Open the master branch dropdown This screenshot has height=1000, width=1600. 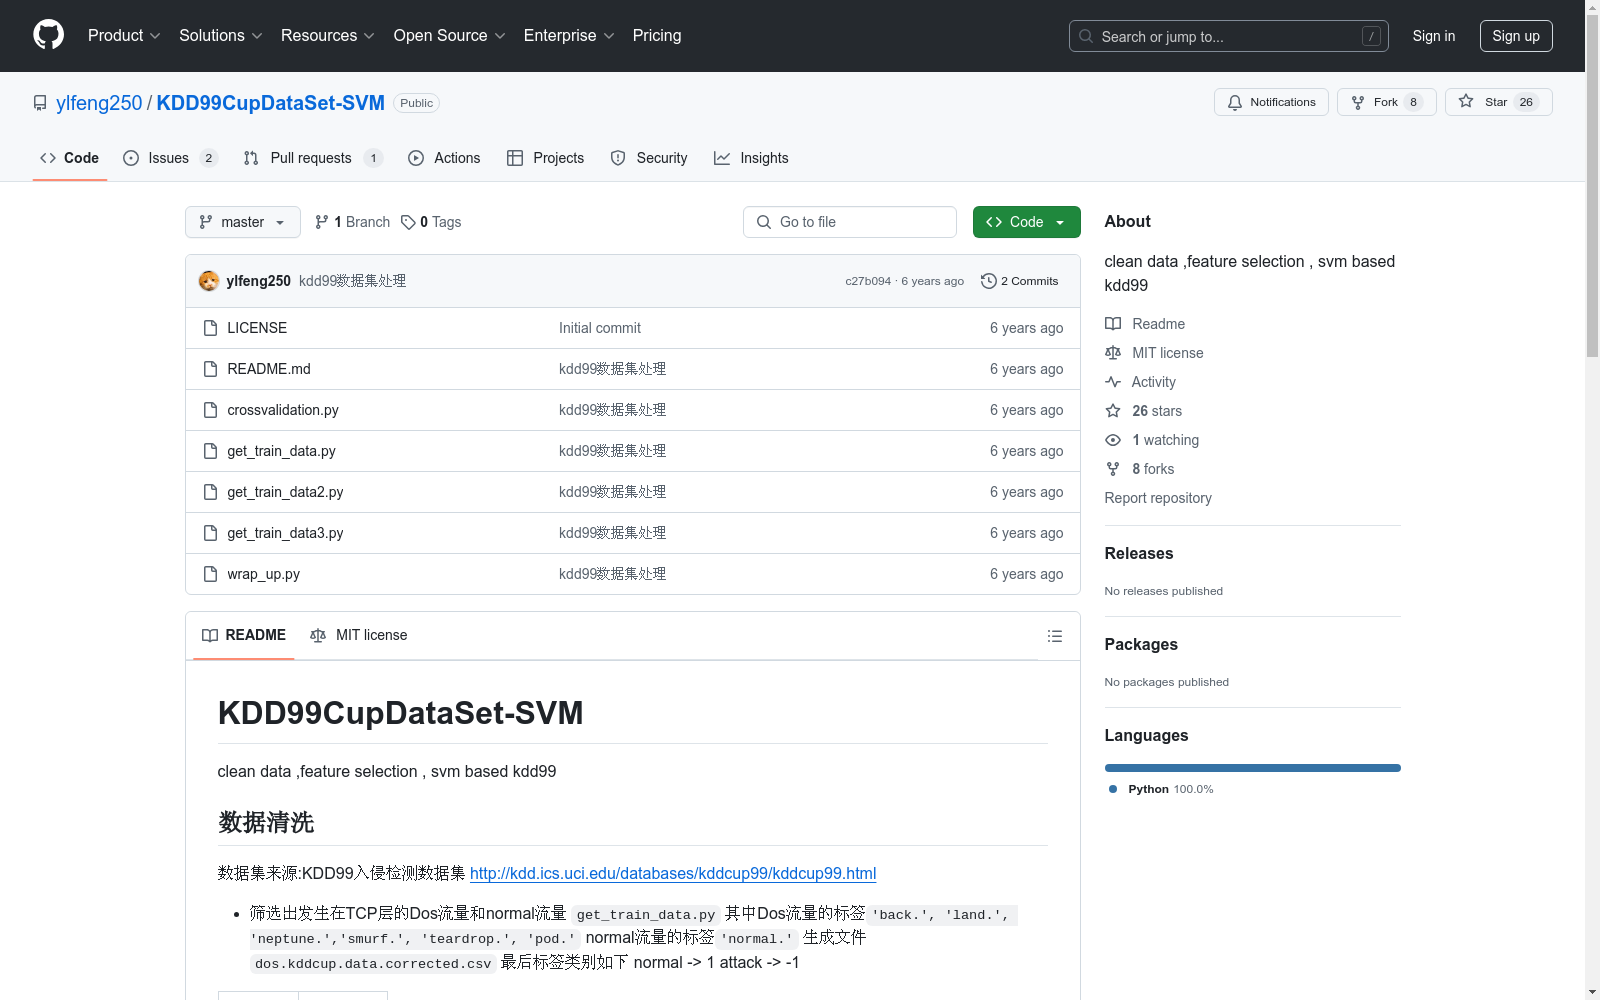243,222
